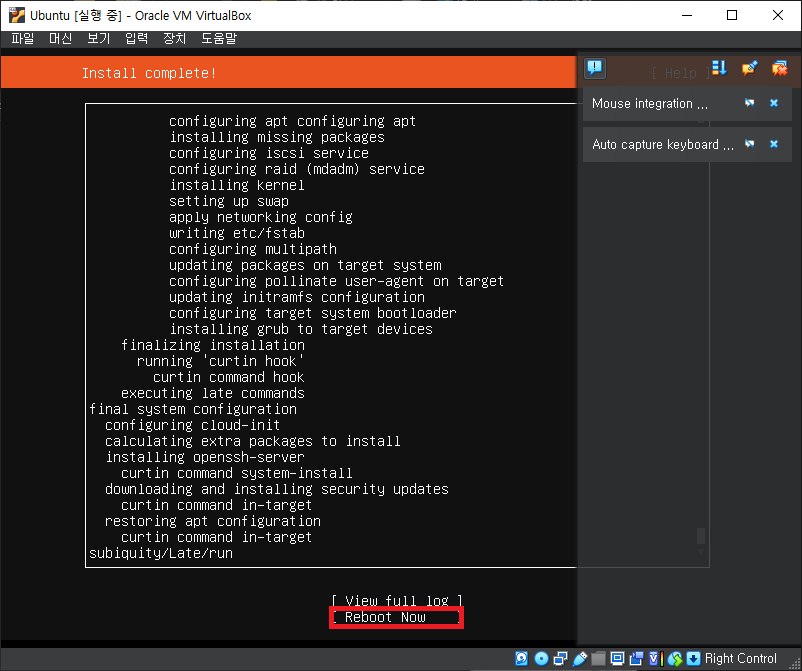This screenshot has width=802, height=671.
Task: Click the display settings status icon
Action: click(617, 658)
